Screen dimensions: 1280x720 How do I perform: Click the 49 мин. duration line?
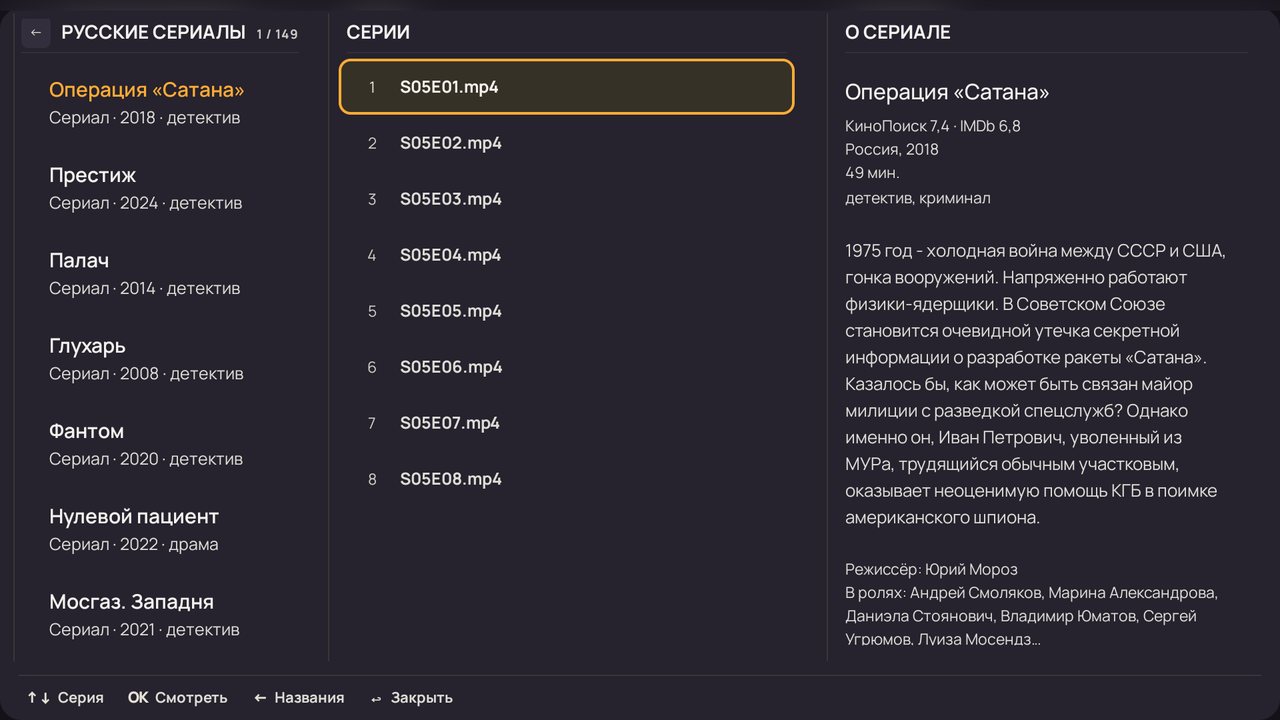tap(872, 173)
